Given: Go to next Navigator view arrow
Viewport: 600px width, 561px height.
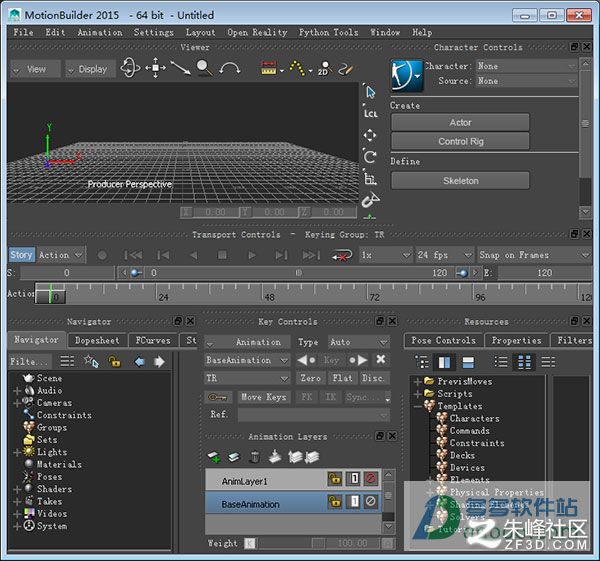Looking at the screenshot, I should click(159, 362).
